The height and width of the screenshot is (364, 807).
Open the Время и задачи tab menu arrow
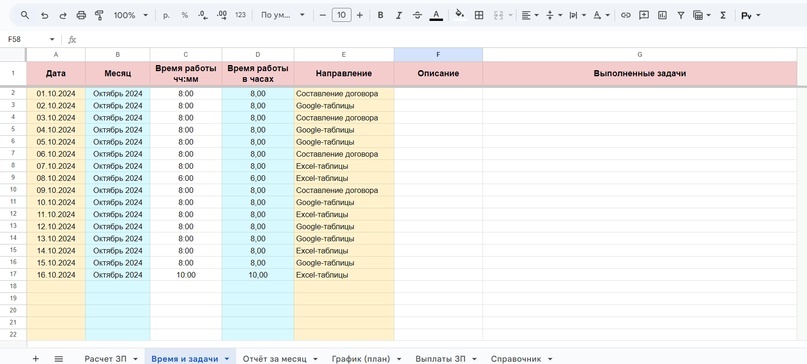[227, 359]
